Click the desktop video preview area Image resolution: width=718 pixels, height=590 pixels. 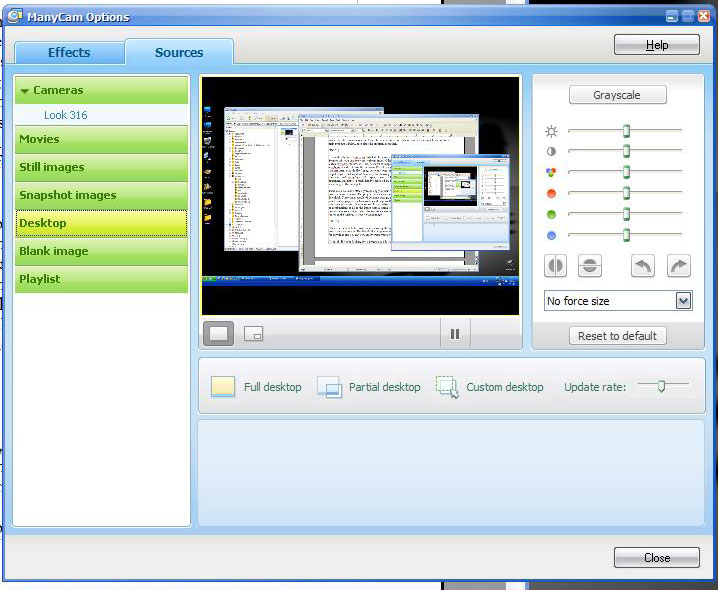coord(360,195)
